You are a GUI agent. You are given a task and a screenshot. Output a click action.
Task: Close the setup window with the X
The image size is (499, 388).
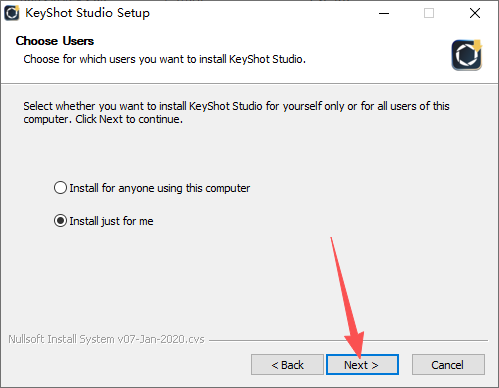(475, 13)
